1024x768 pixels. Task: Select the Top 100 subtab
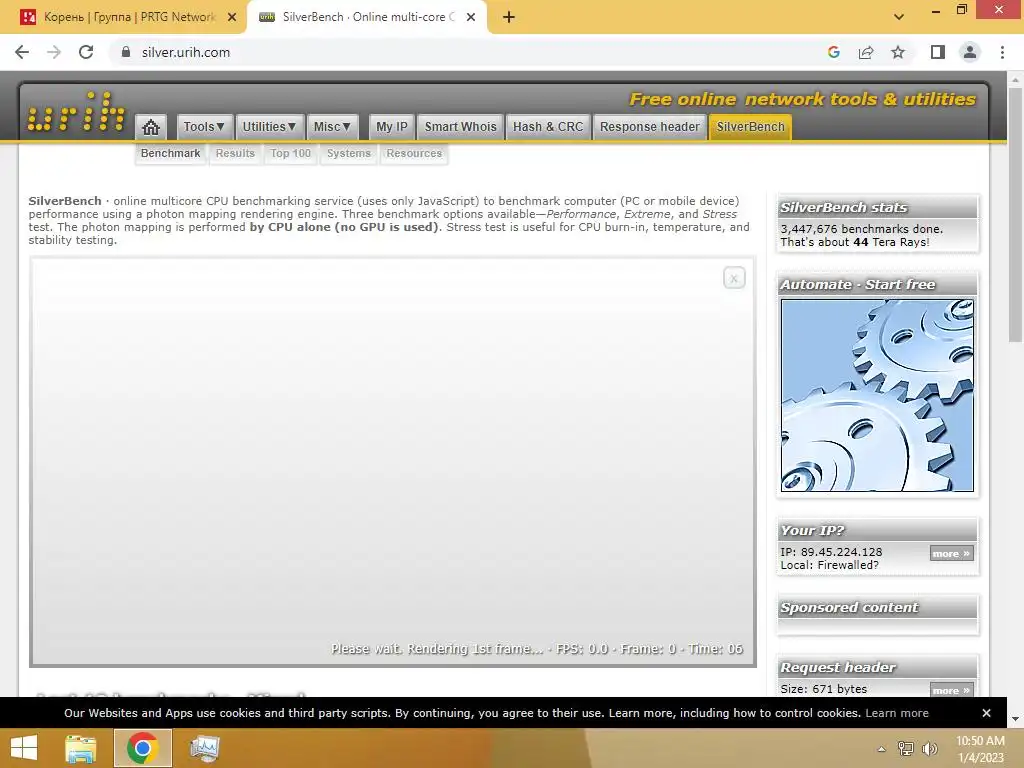(x=291, y=153)
